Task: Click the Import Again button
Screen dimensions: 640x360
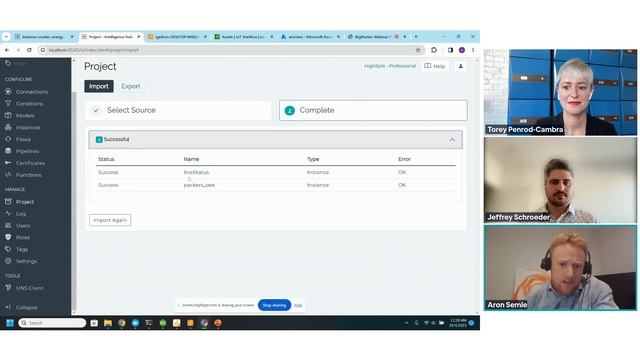Action: tap(110, 220)
